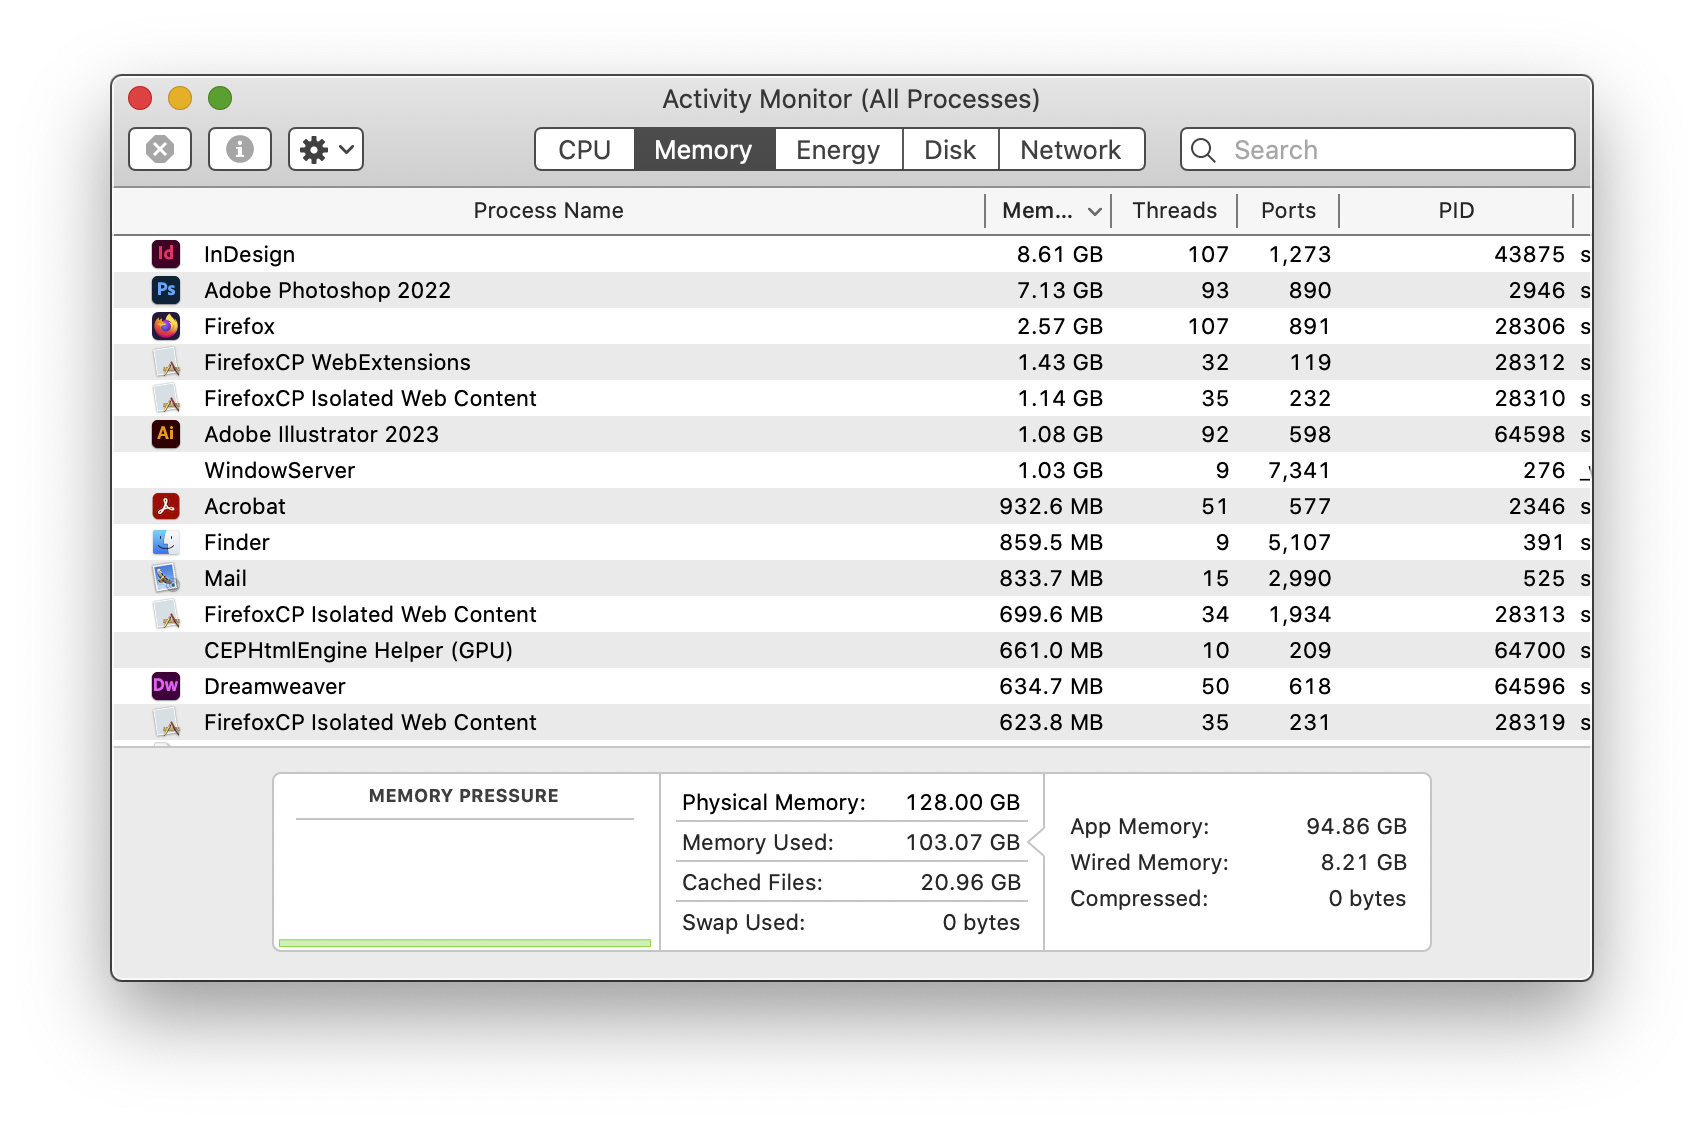Sort by the Ports column header

(1288, 211)
